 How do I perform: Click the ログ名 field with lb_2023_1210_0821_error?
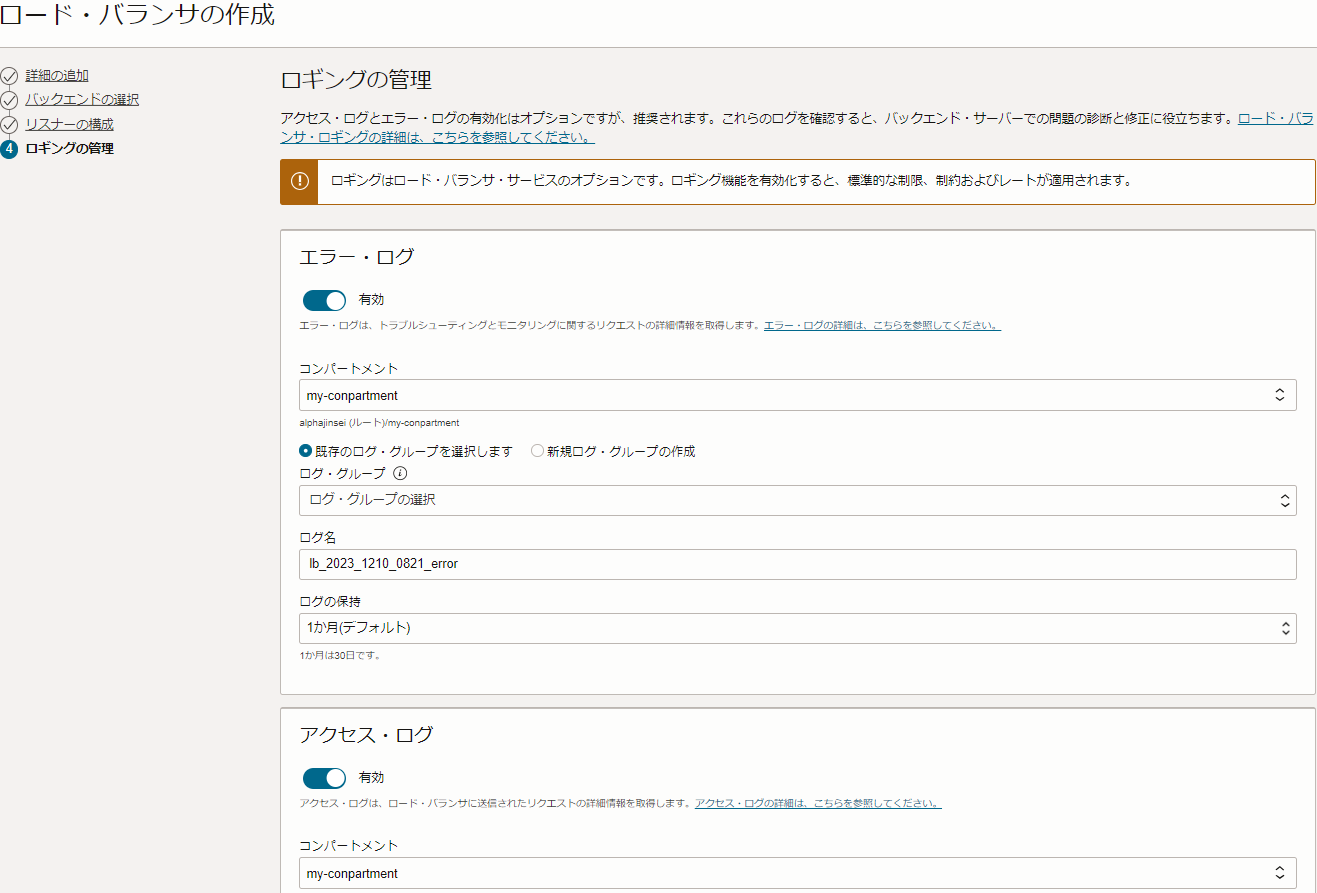(x=798, y=564)
